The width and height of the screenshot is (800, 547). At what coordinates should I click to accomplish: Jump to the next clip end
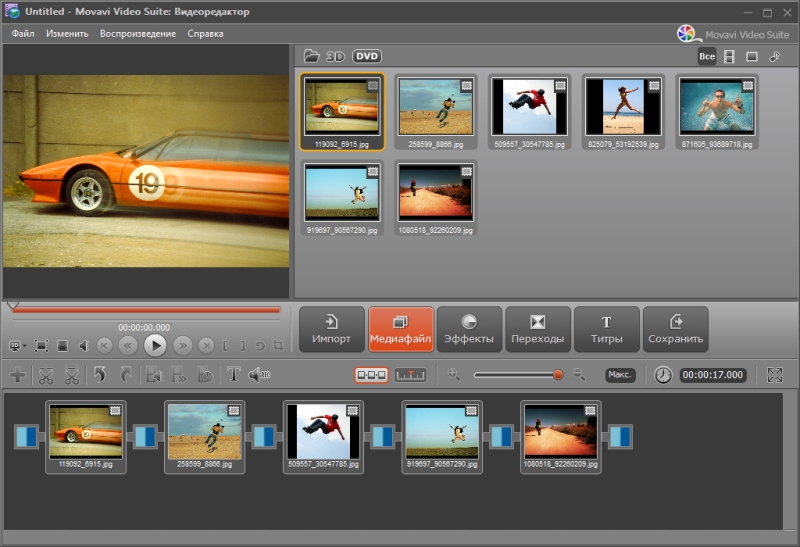(x=206, y=346)
